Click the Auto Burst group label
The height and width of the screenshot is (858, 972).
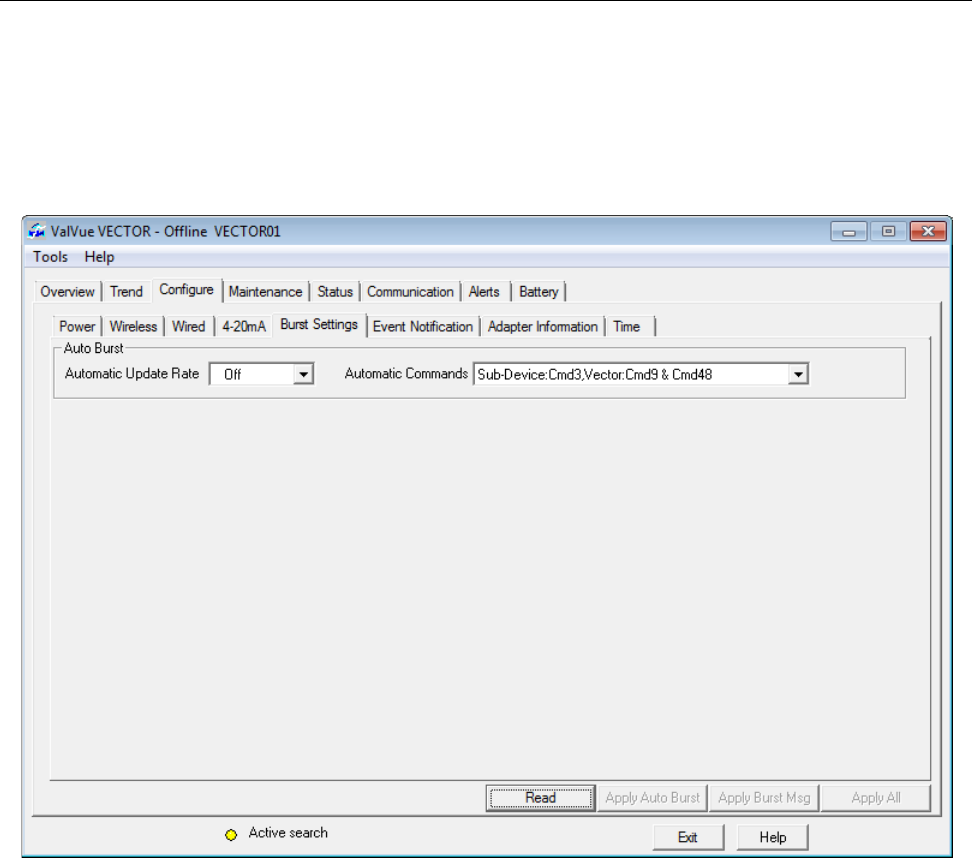(x=94, y=348)
